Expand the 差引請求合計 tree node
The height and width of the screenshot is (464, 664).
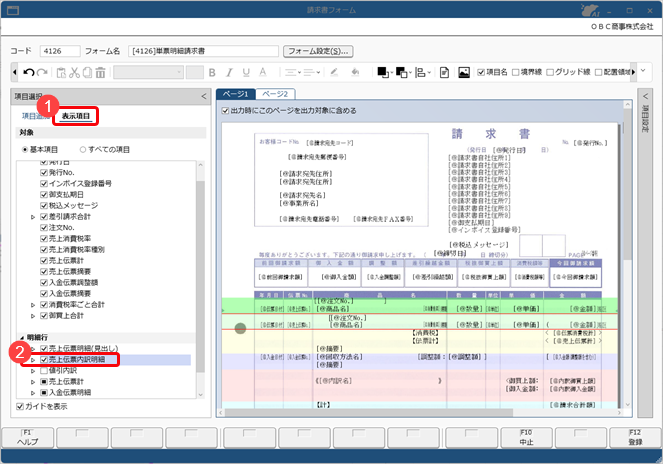[33, 217]
